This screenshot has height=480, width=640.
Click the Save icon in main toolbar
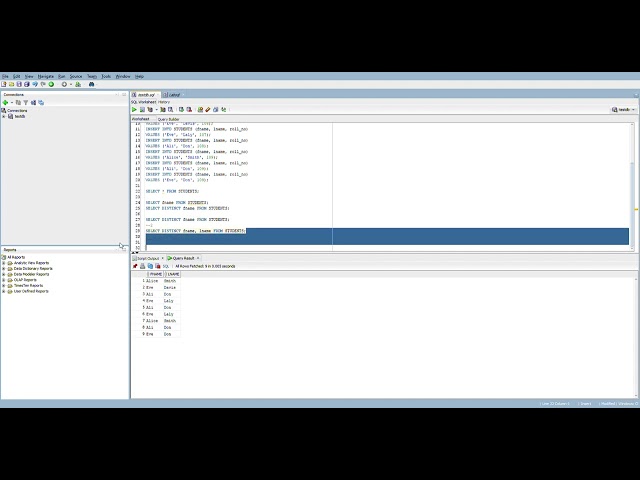coord(19,84)
